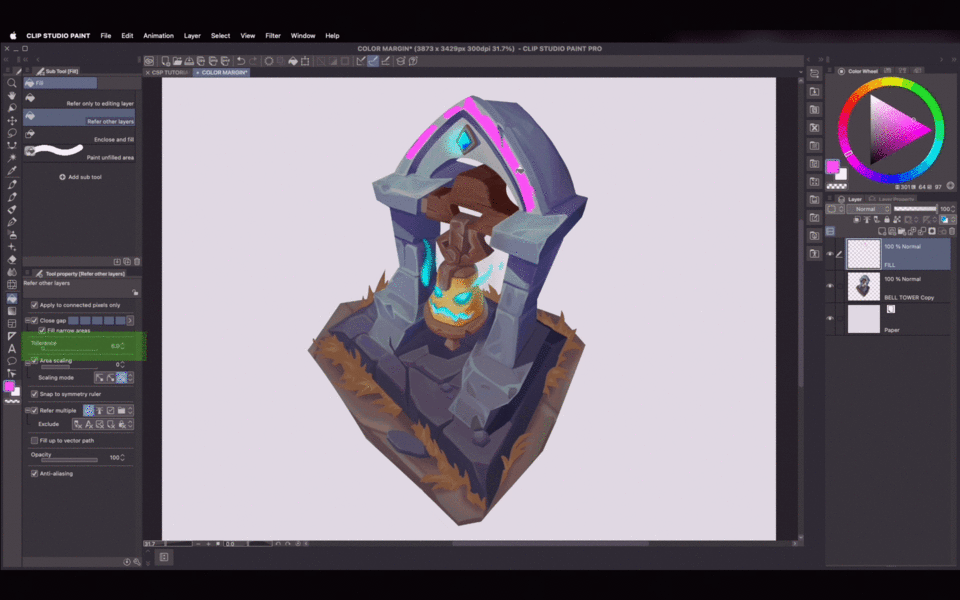Adjust Tolerance value stepper
Image resolution: width=960 pixels, height=600 pixels.
click(122, 346)
